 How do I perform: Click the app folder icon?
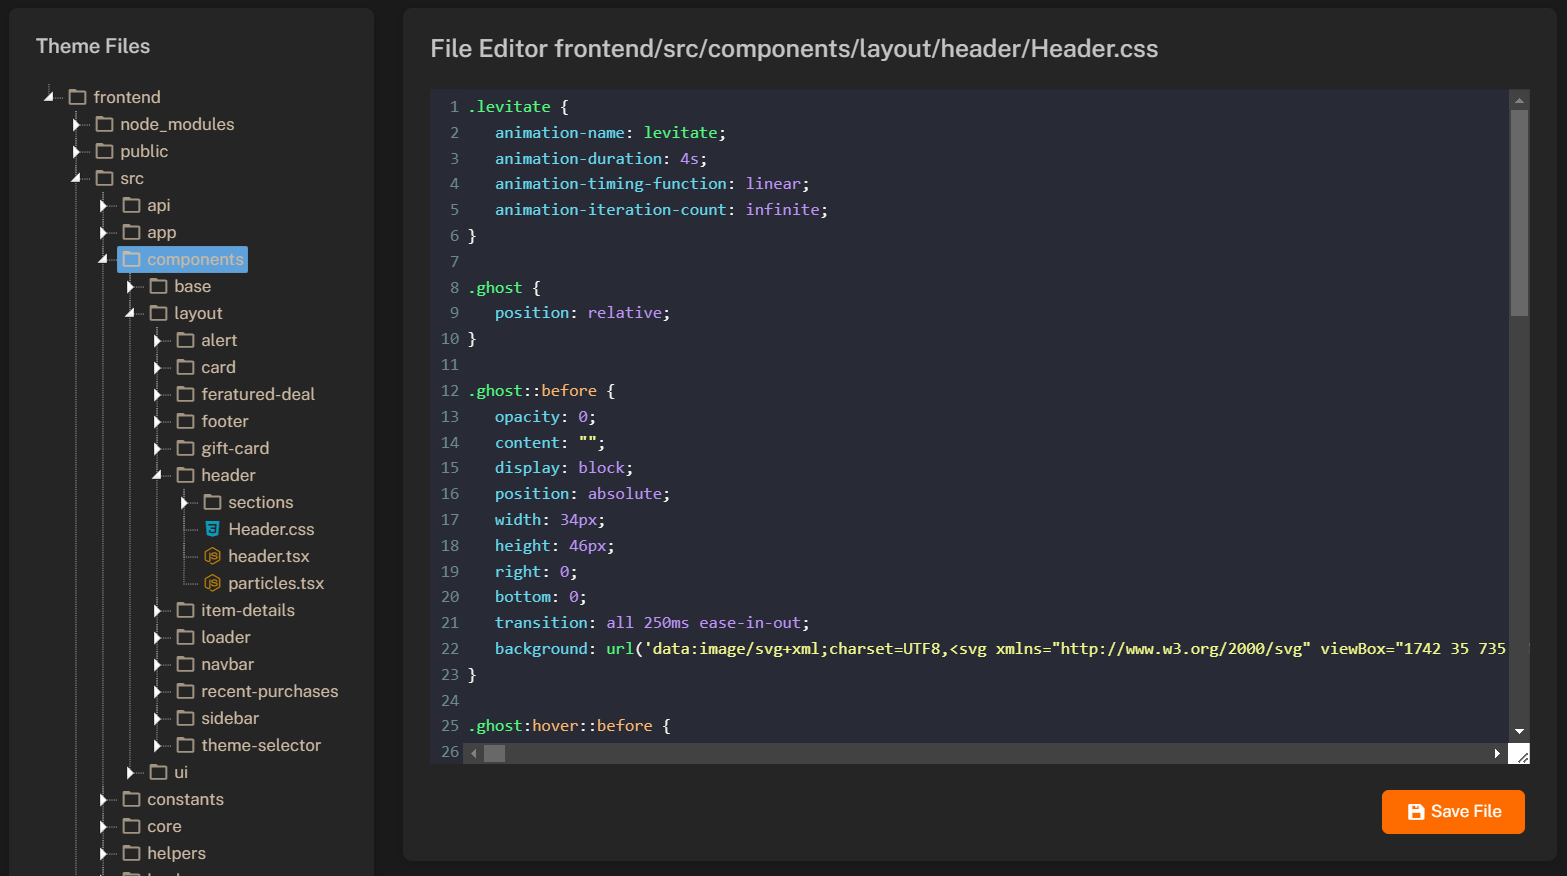pyautogui.click(x=131, y=232)
